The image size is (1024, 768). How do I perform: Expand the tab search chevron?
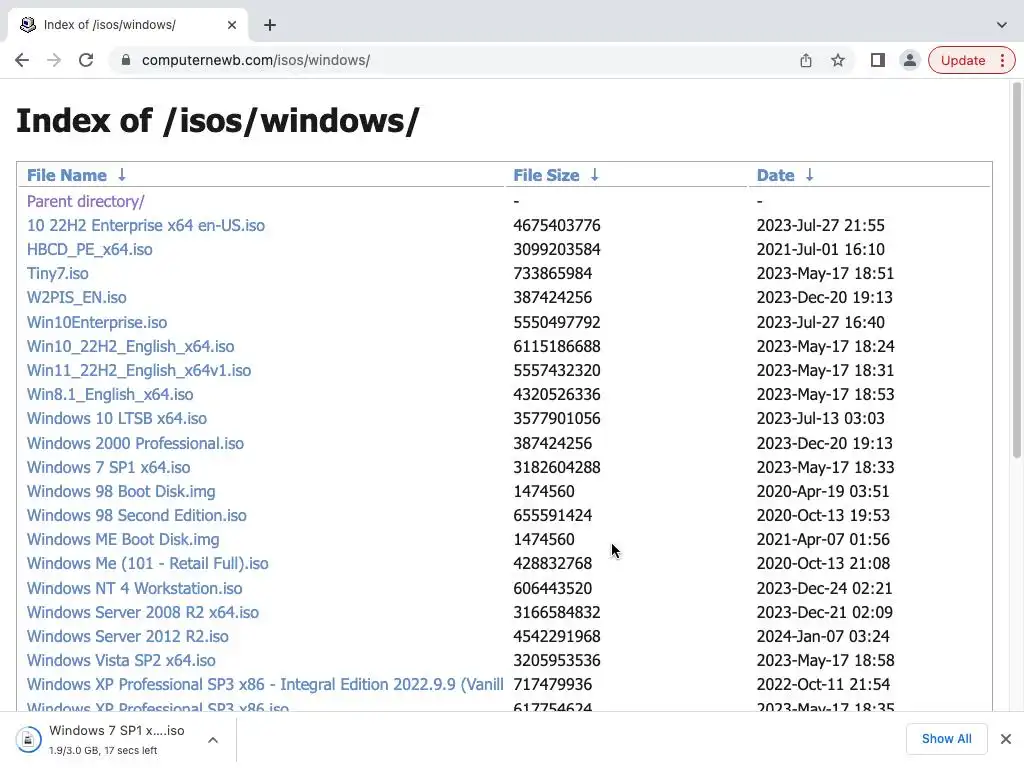[1002, 25]
